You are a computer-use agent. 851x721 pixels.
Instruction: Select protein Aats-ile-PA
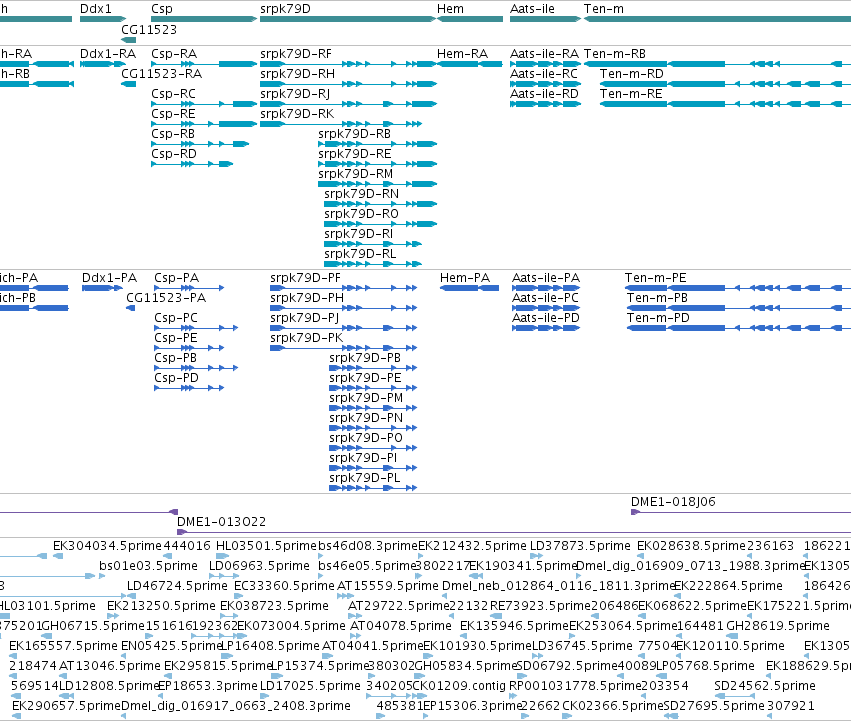pos(546,288)
